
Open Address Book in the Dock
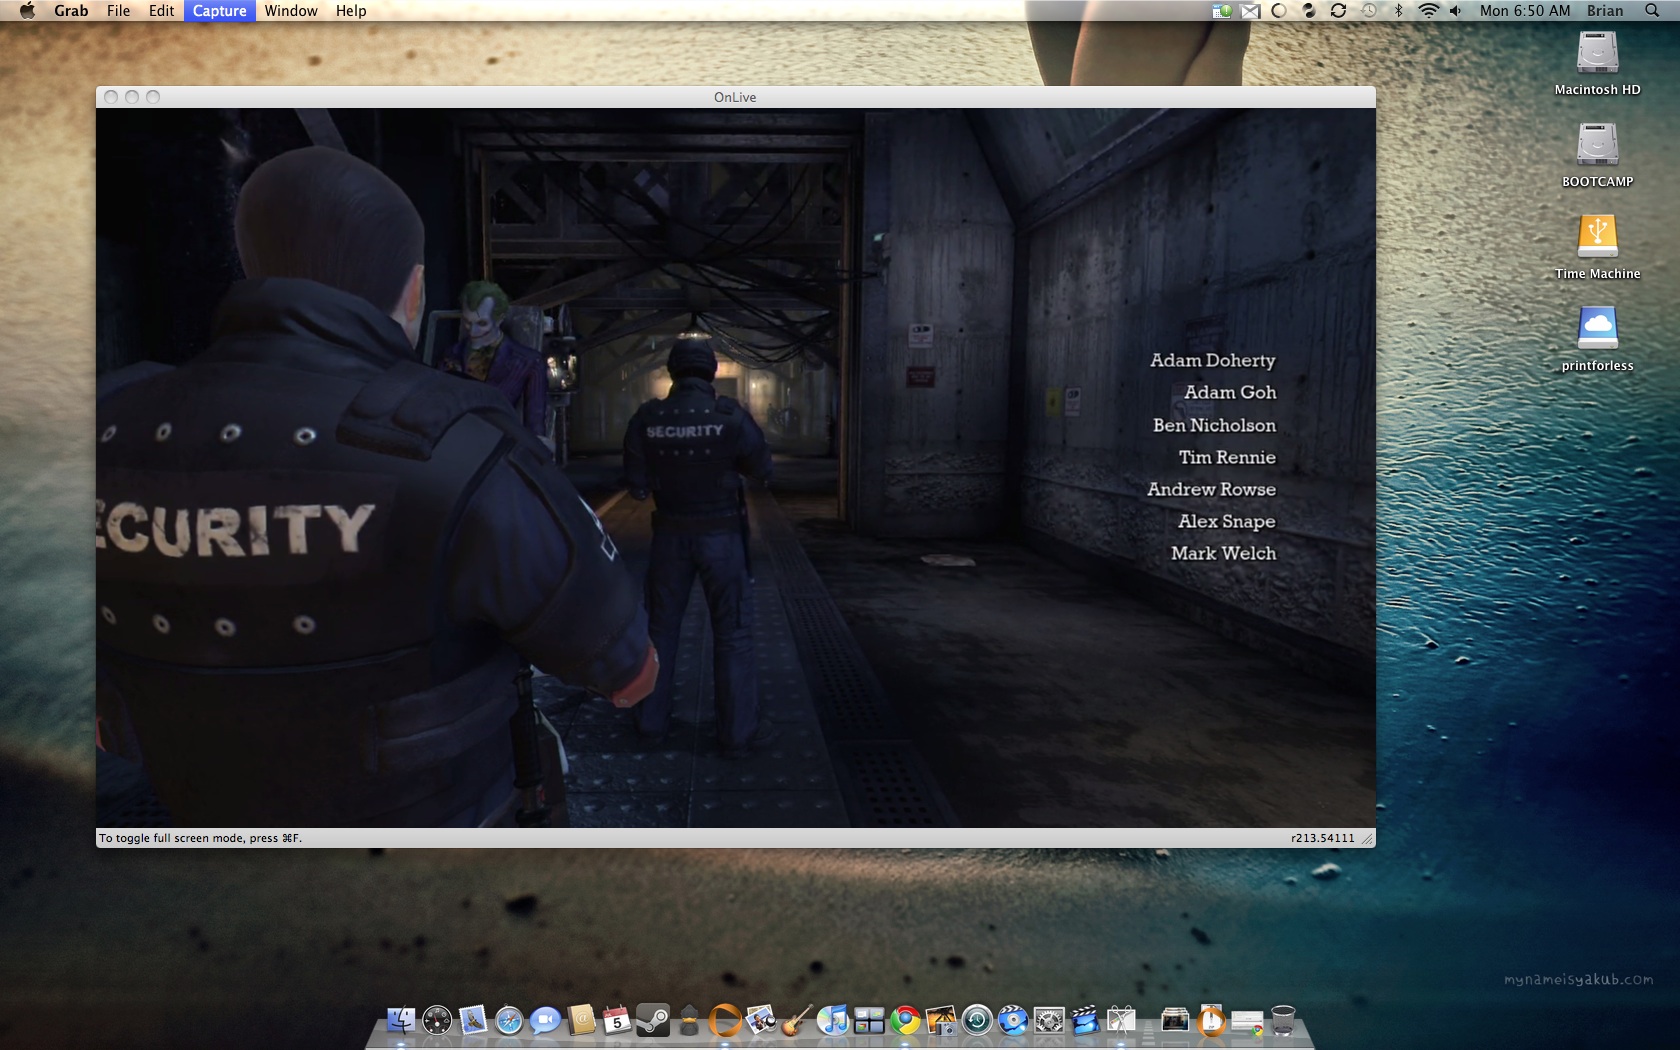581,1020
